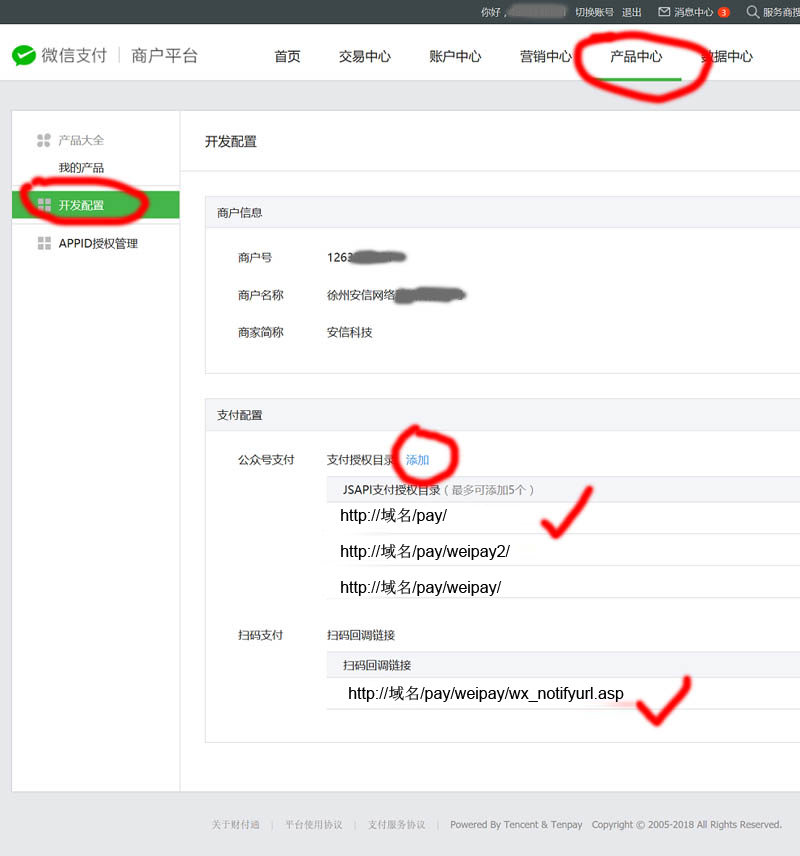Screen dimensions: 800x856
Task: Click the 安信科技 short name value
Action: click(x=349, y=332)
